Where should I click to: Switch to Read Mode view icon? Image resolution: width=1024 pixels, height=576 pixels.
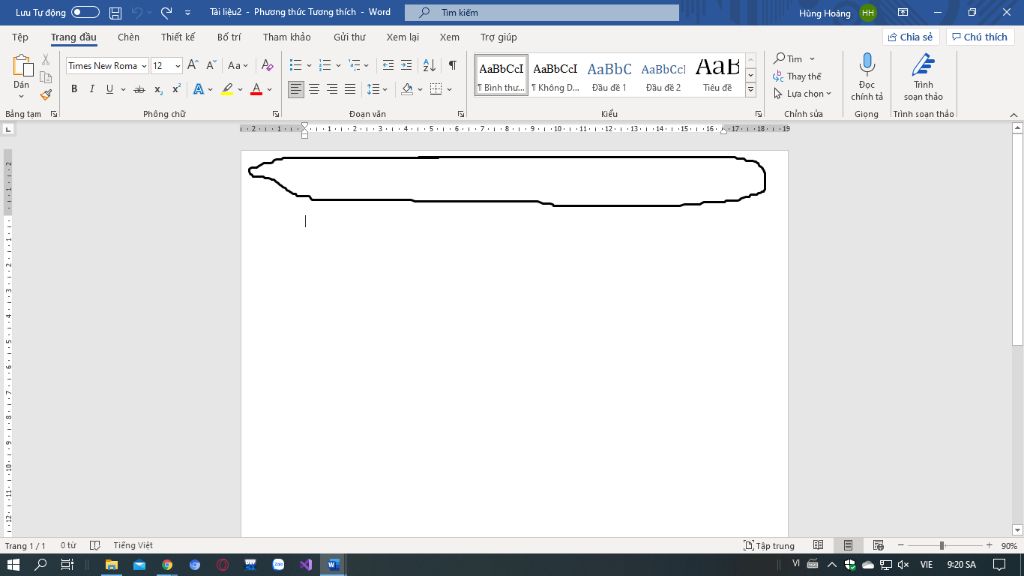[x=818, y=545]
